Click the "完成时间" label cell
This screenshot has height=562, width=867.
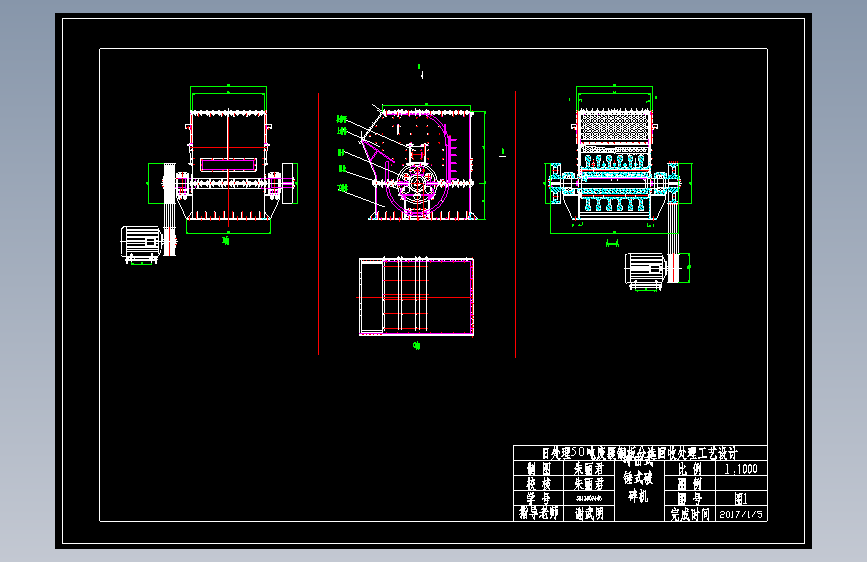[690, 514]
